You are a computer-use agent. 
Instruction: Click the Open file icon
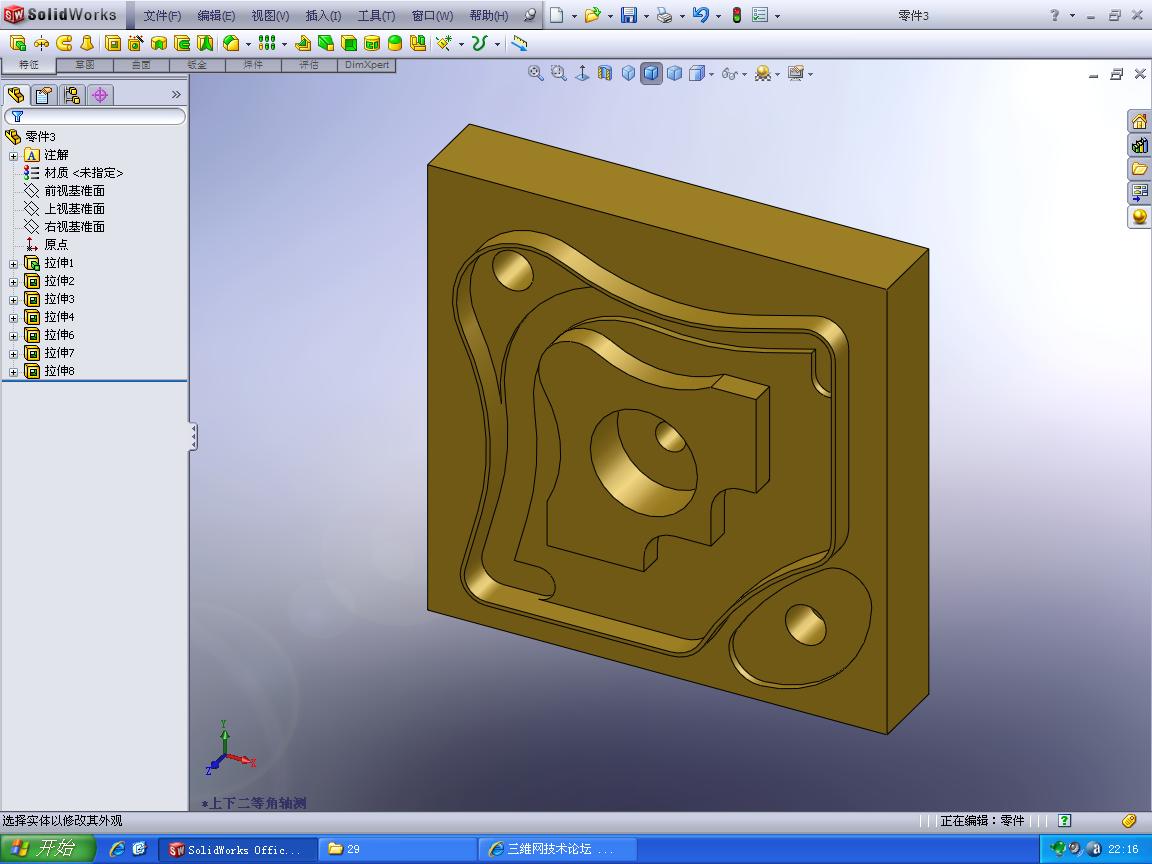592,15
